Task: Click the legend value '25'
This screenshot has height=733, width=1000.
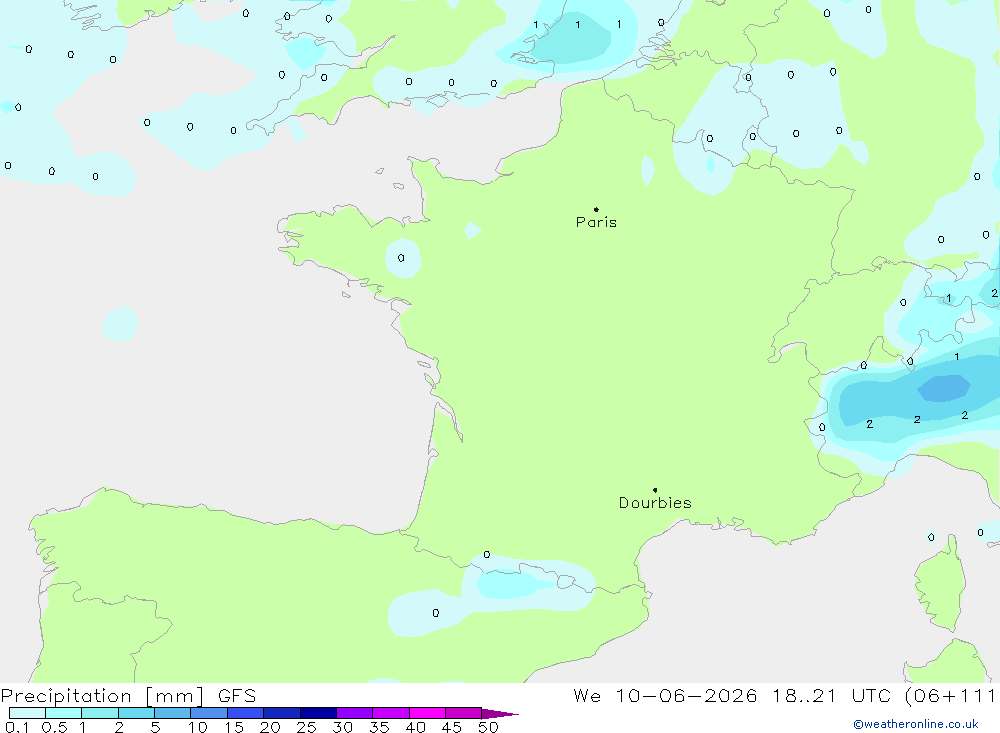Action: coord(306,727)
